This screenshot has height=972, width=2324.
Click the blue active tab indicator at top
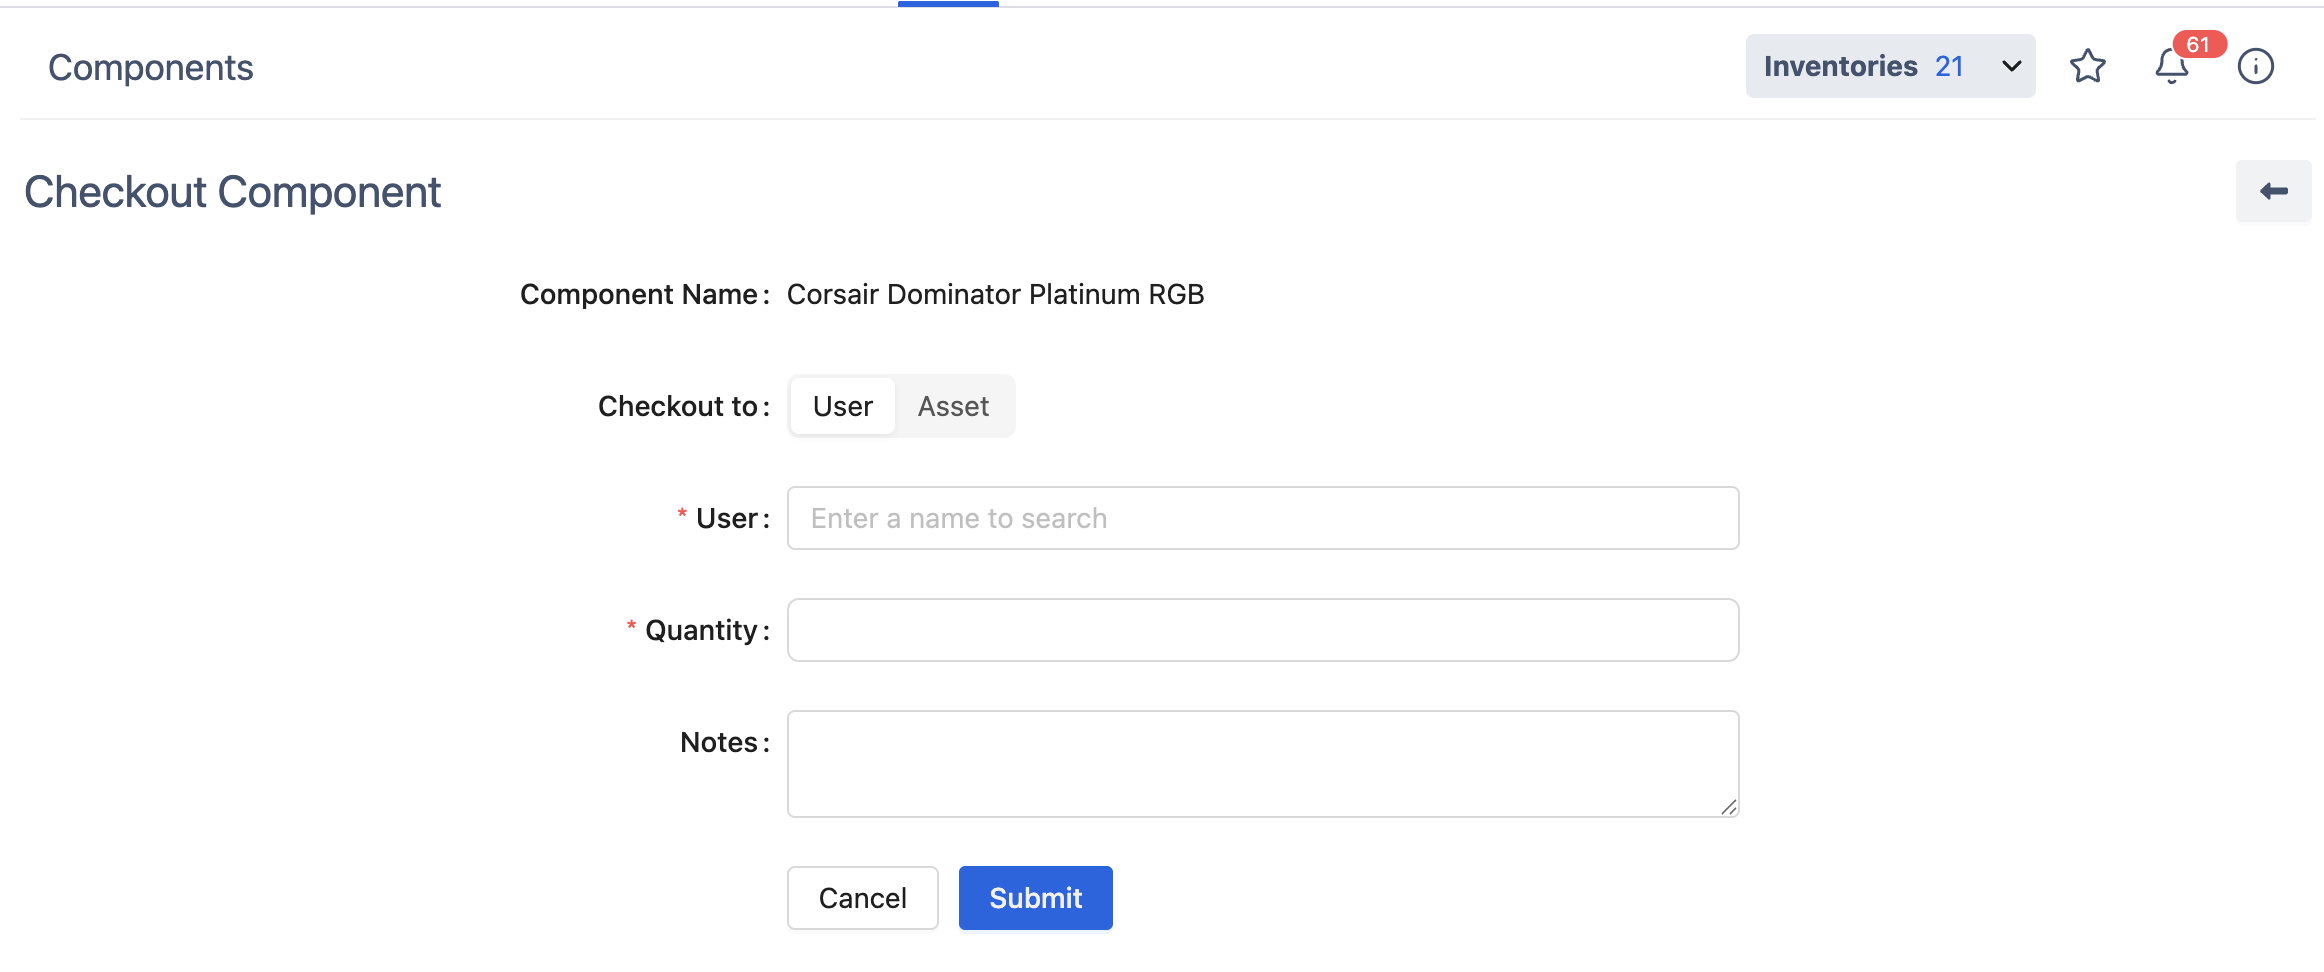948,4
